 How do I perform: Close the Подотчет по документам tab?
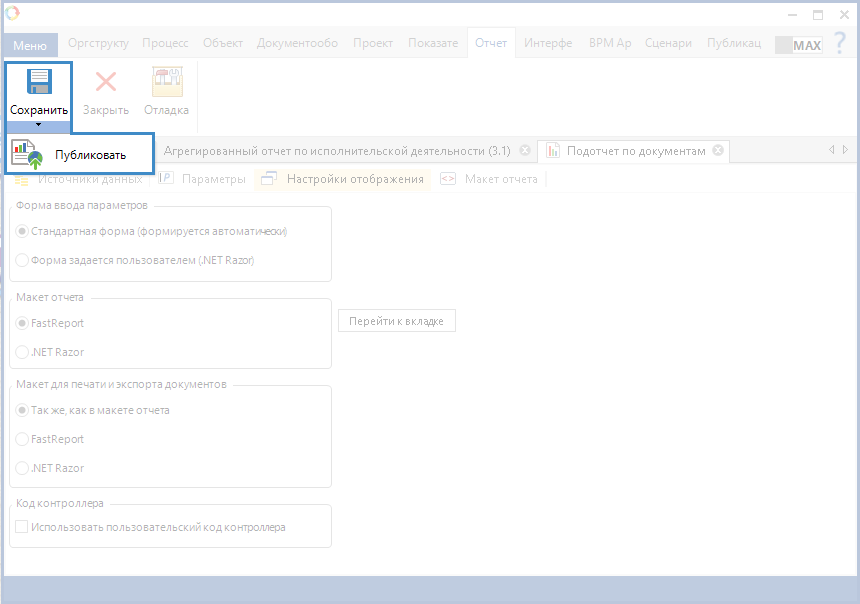(x=716, y=151)
